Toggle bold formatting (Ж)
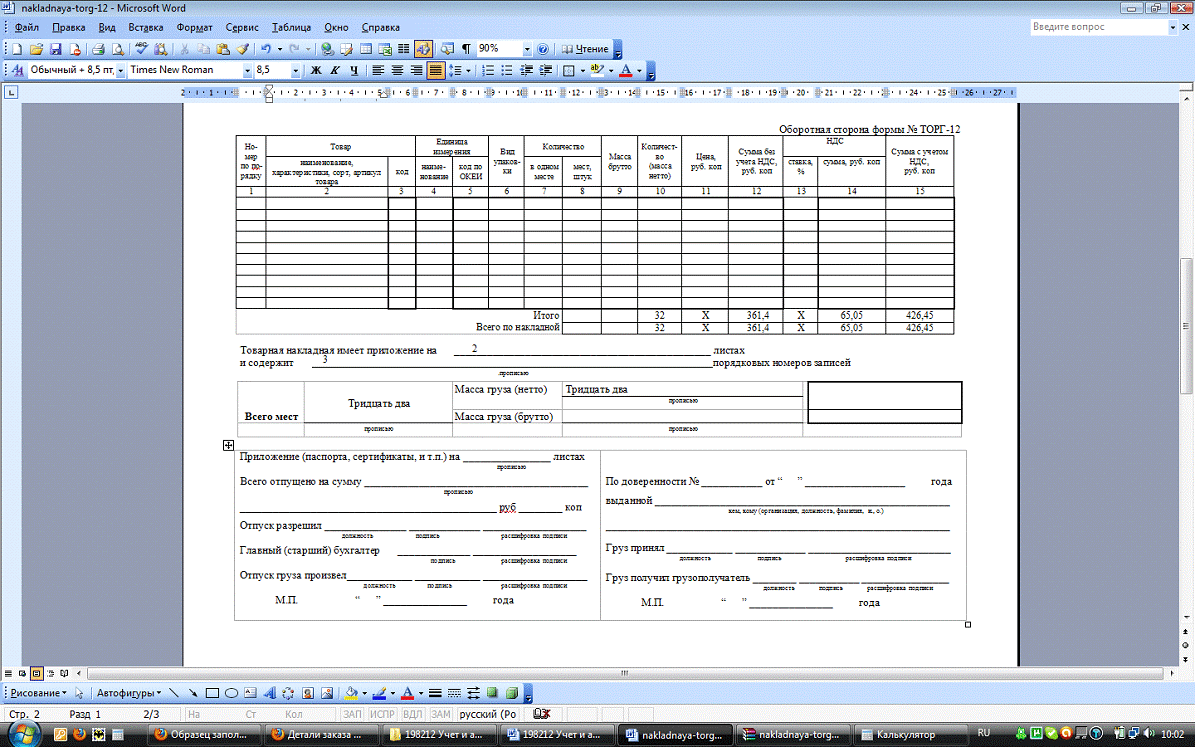 (x=316, y=71)
